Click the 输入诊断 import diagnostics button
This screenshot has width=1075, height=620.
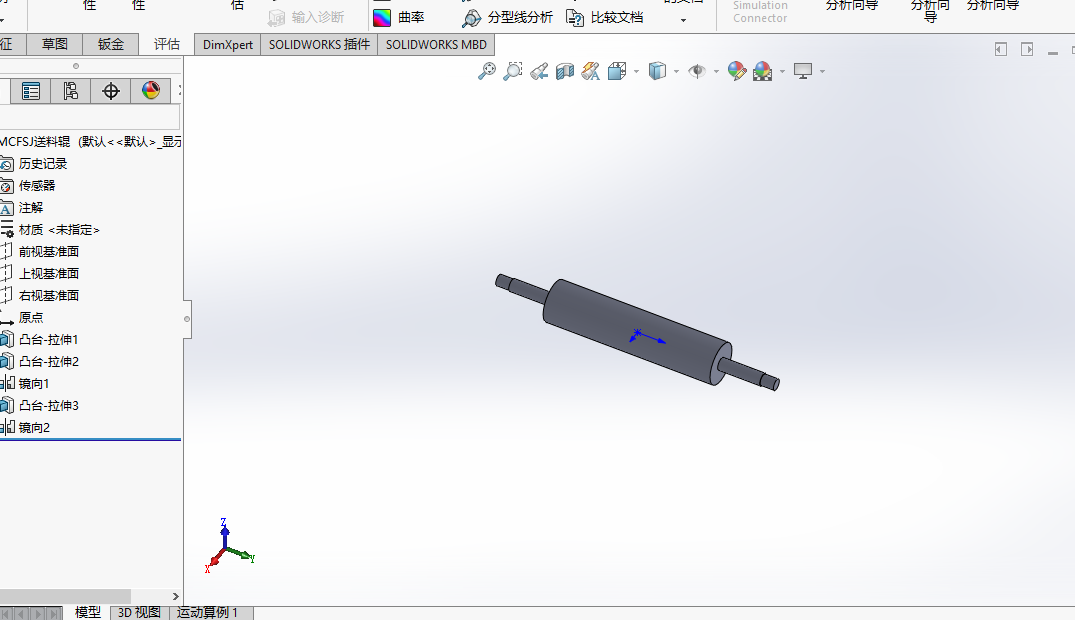click(x=306, y=18)
